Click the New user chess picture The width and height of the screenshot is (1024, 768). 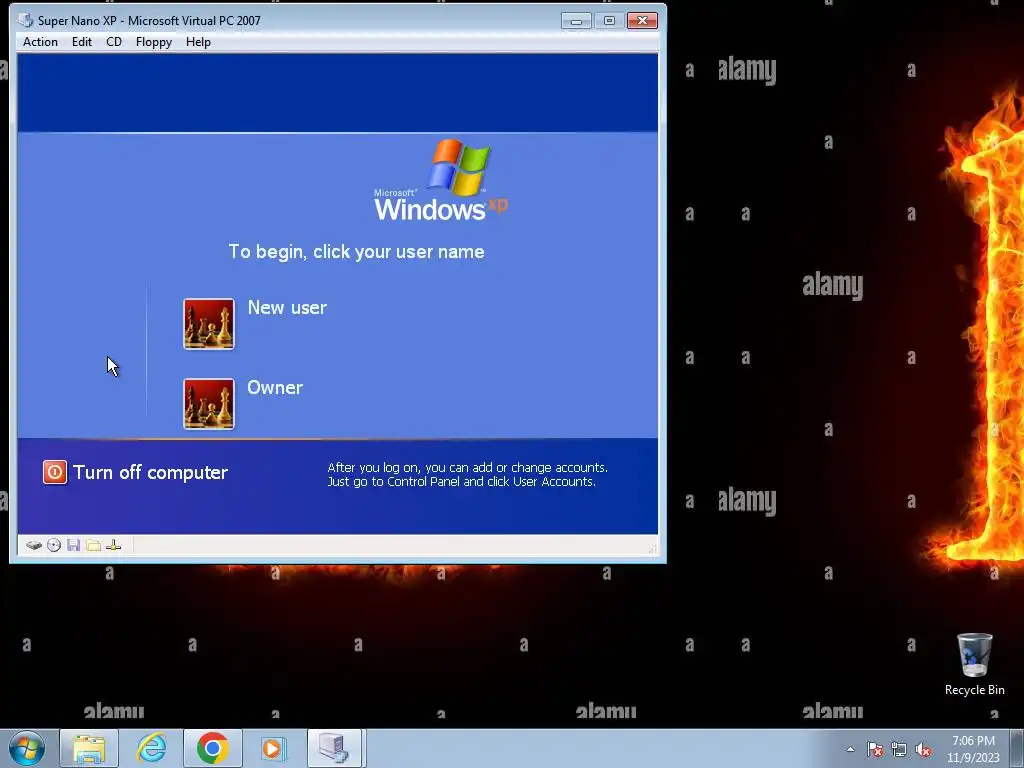click(x=209, y=324)
